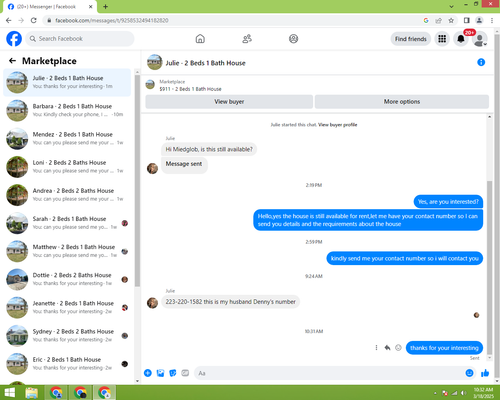
Task: Open File Explorer from the taskbar
Action: (x=32, y=393)
